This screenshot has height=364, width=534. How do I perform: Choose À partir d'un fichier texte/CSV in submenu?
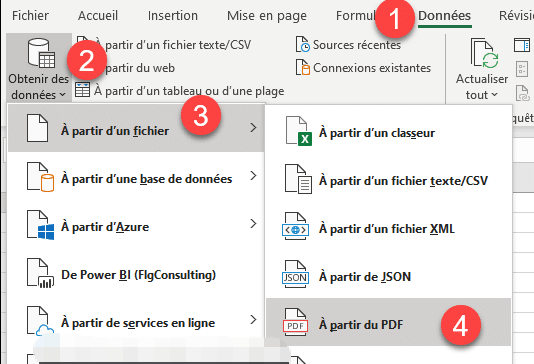389,179
